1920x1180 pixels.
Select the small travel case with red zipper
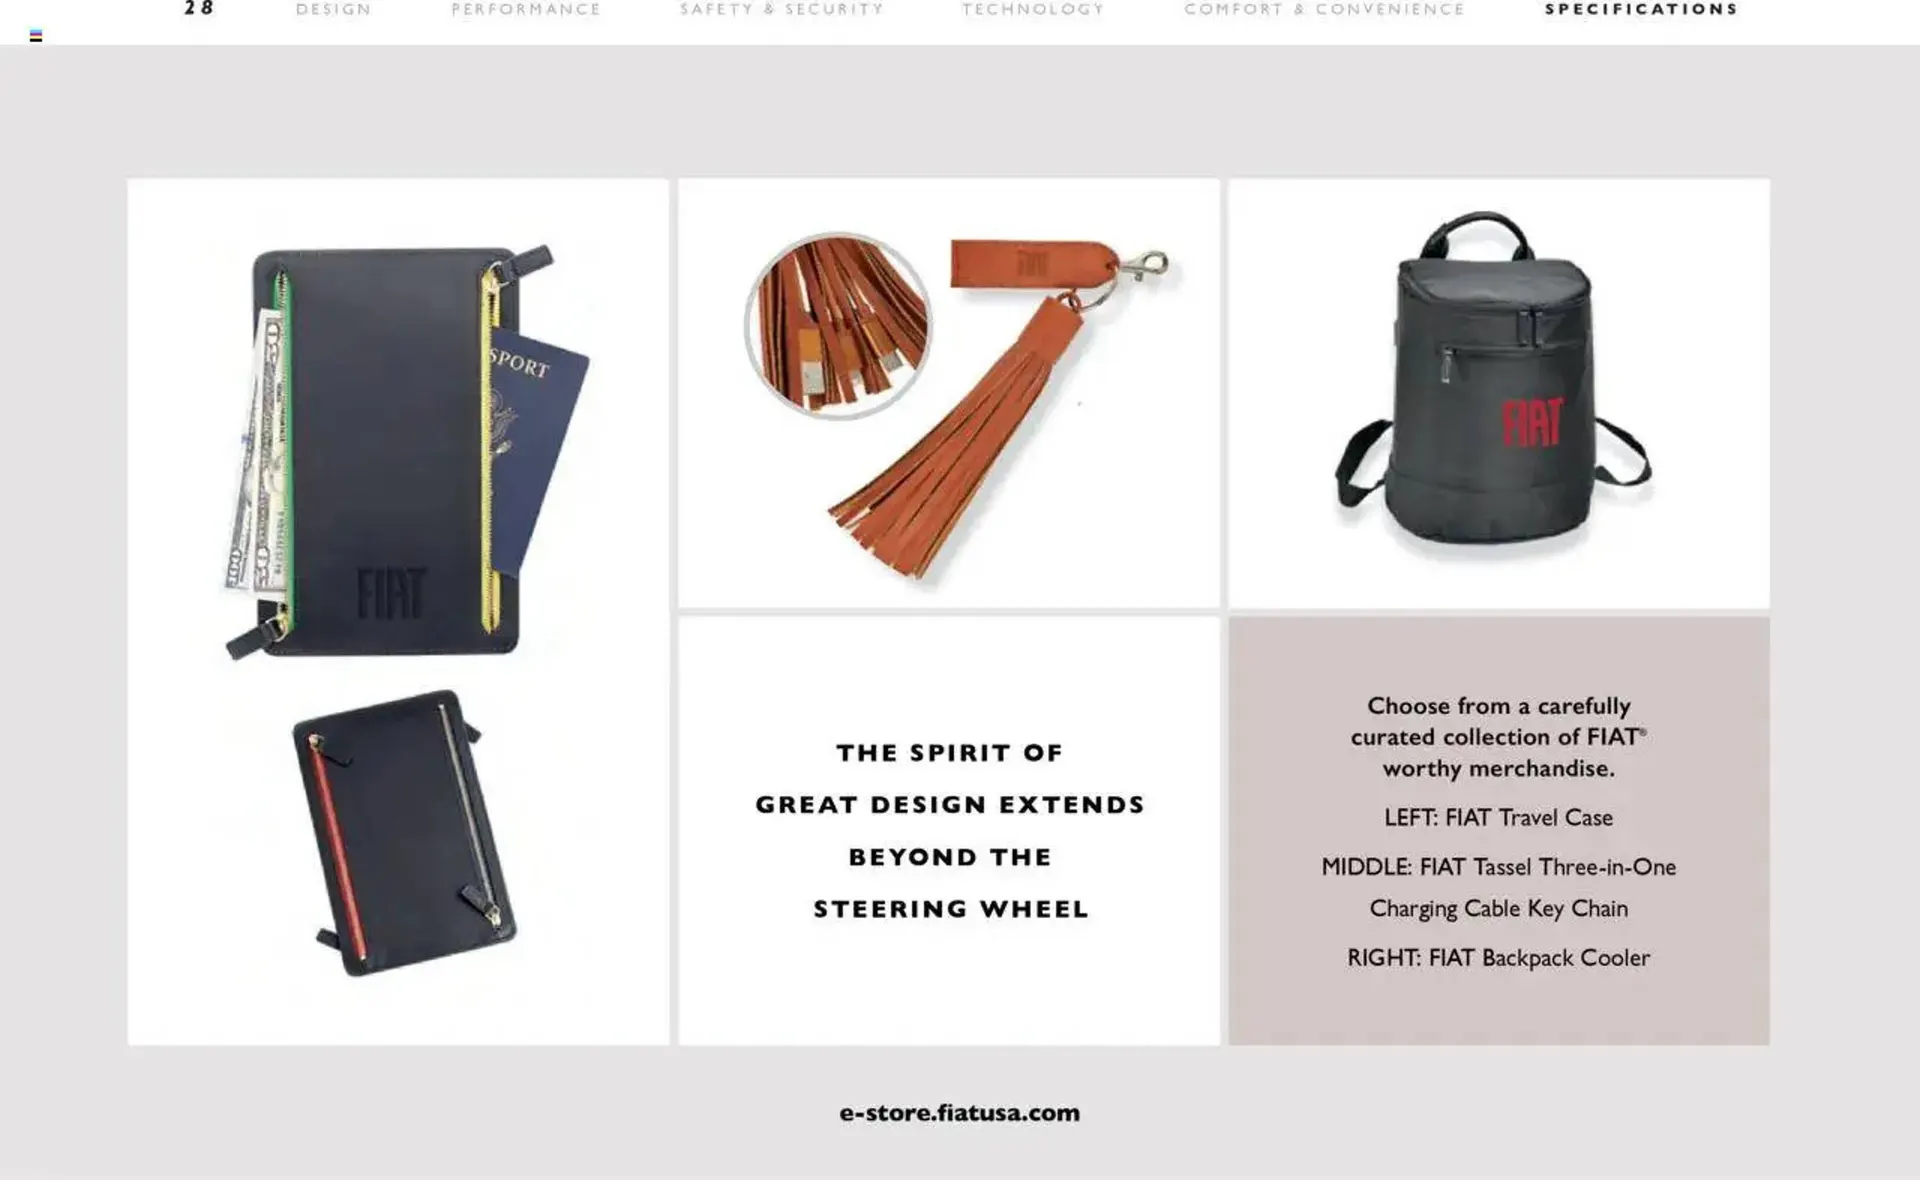point(404,832)
